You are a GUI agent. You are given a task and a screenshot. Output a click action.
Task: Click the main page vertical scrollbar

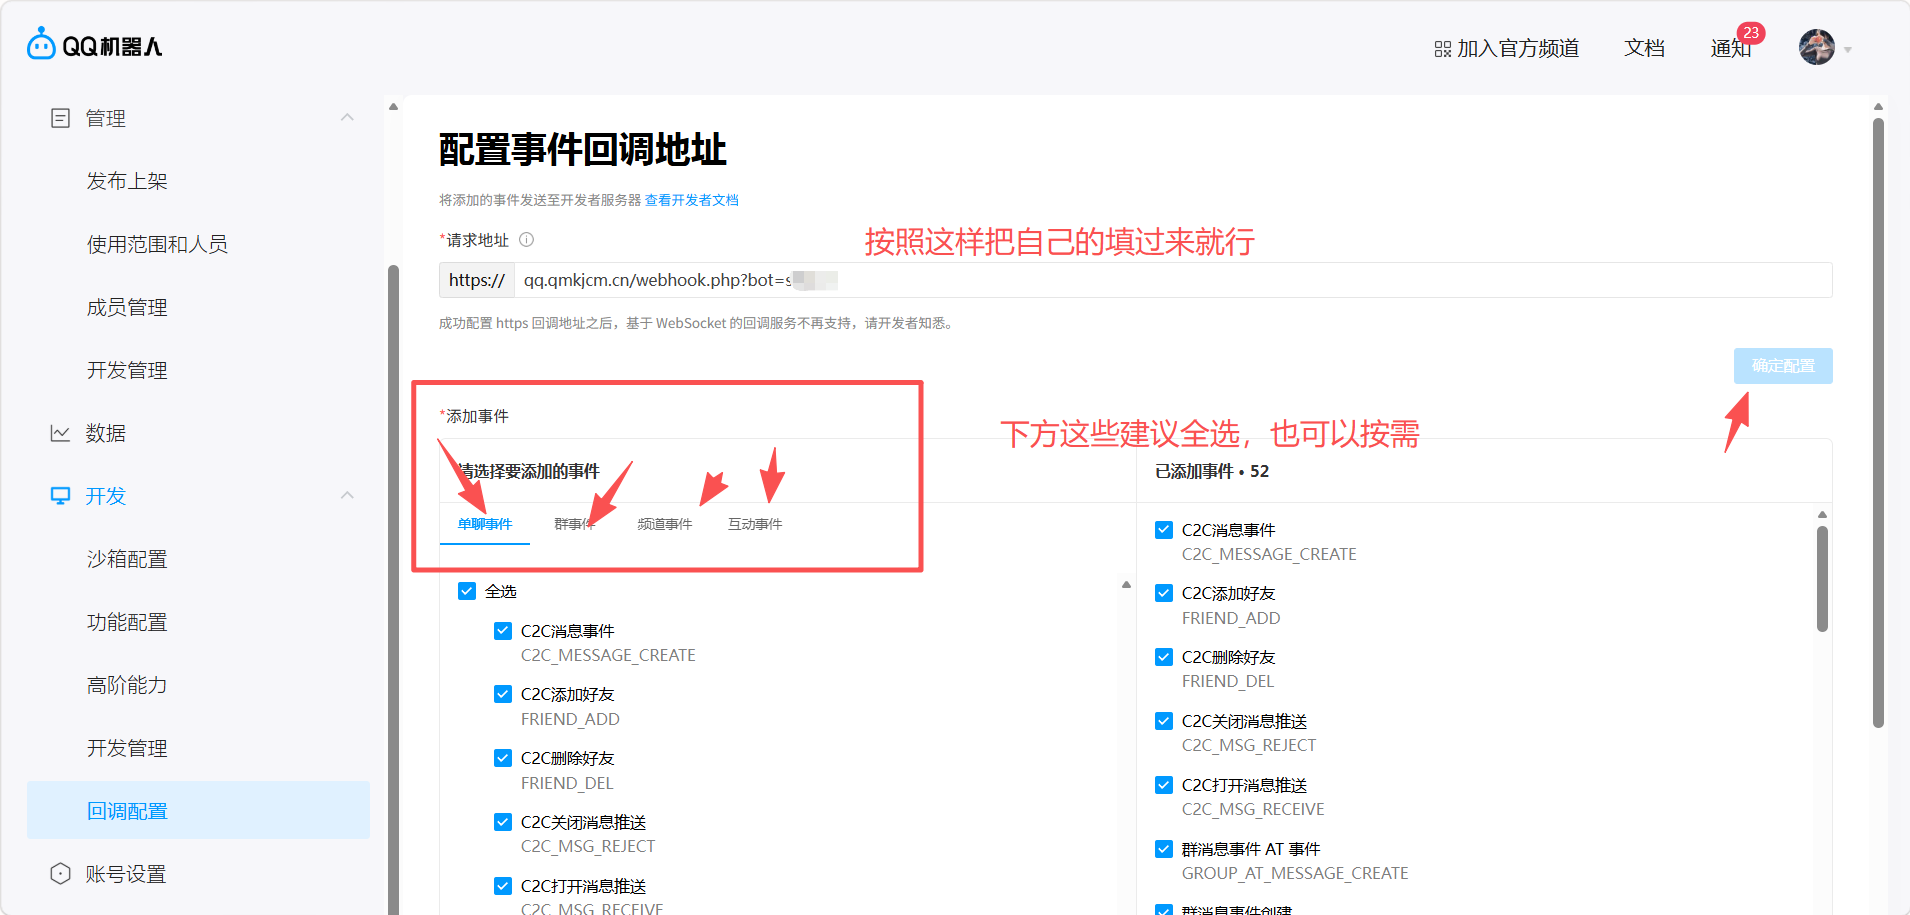(x=1878, y=423)
